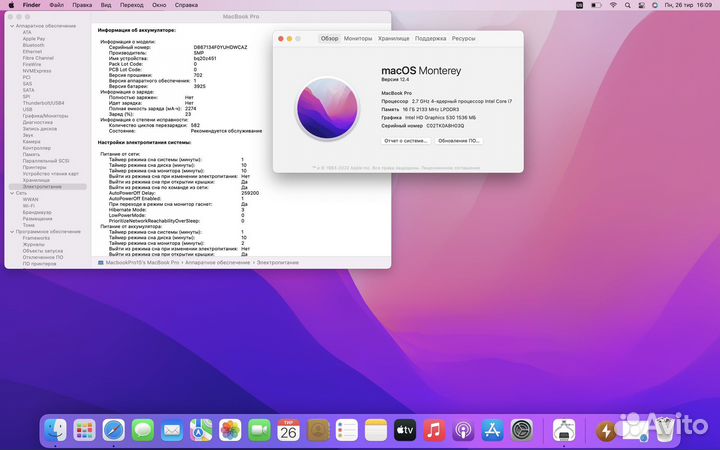The image size is (720, 450).
Task: Click the macOS Monterey wallpaper logo
Action: tap(327, 108)
